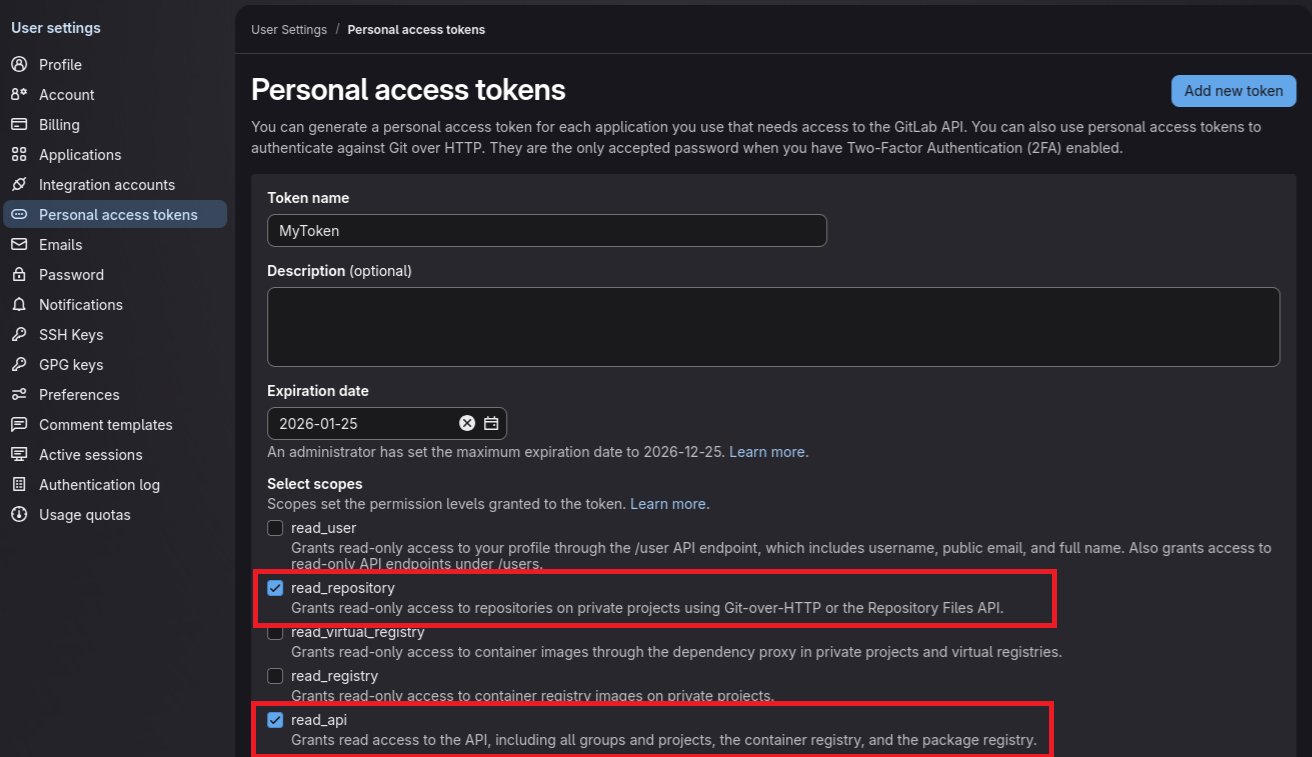The image size is (1312, 757).
Task: Click the Emails envelope icon
Action: pos(19,244)
